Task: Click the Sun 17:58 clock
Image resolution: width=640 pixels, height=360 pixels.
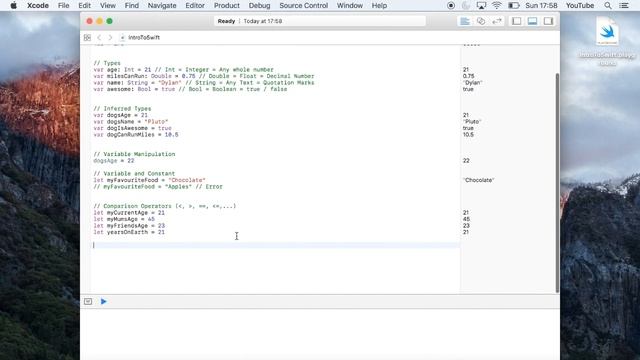Action: click(541, 5)
